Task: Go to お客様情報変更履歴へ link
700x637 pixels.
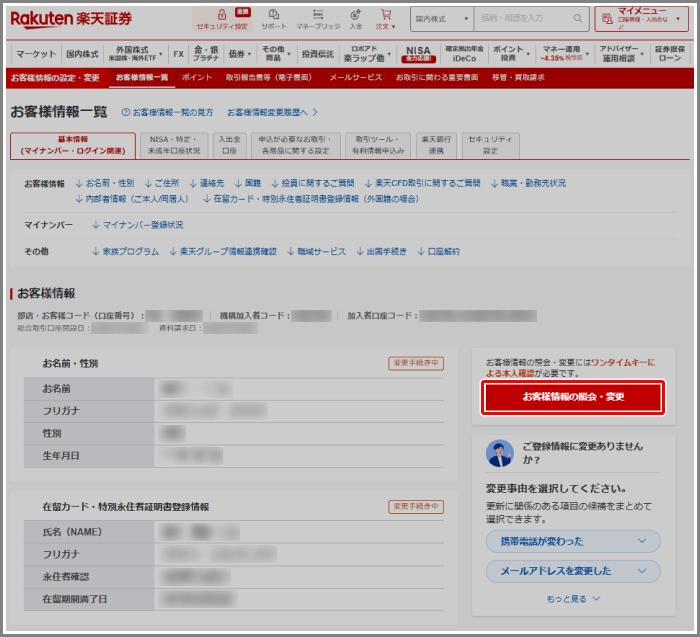Action: (x=272, y=112)
